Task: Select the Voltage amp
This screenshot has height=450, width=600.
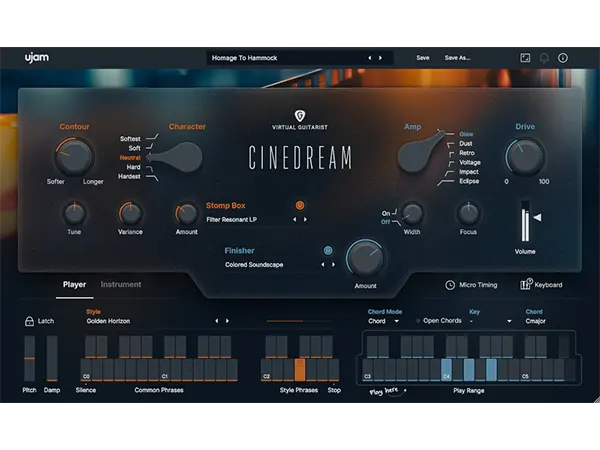Action: 470,163
